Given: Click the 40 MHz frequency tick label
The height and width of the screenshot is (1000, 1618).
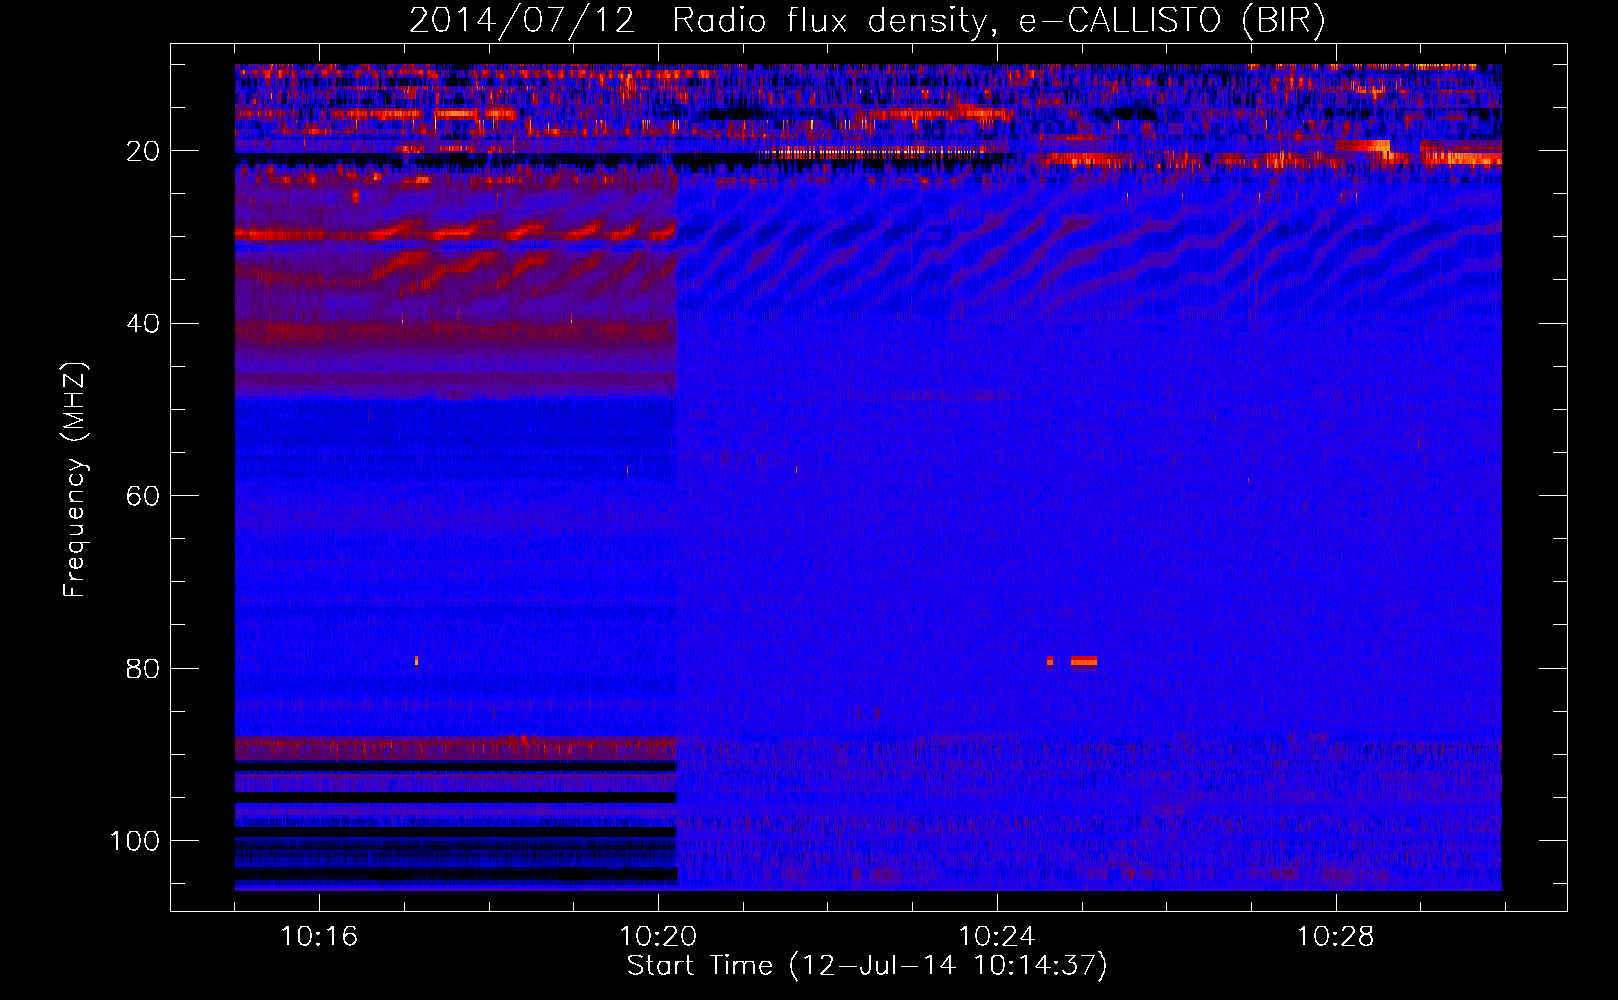Looking at the screenshot, I should [143, 323].
